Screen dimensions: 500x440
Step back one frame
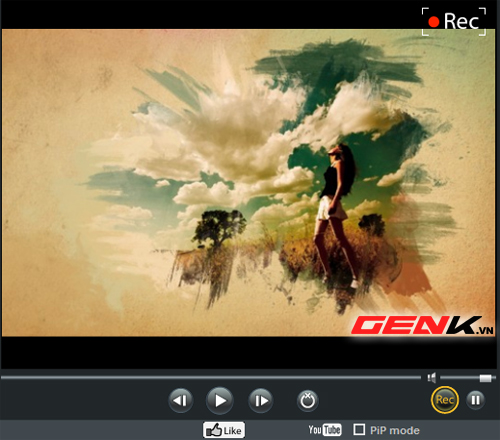(x=181, y=400)
